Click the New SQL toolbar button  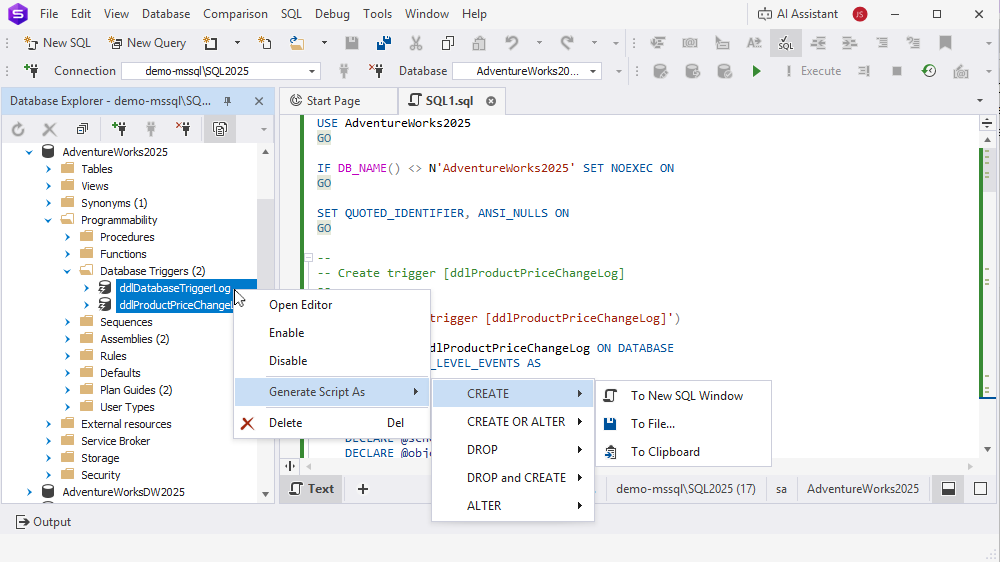pos(57,43)
